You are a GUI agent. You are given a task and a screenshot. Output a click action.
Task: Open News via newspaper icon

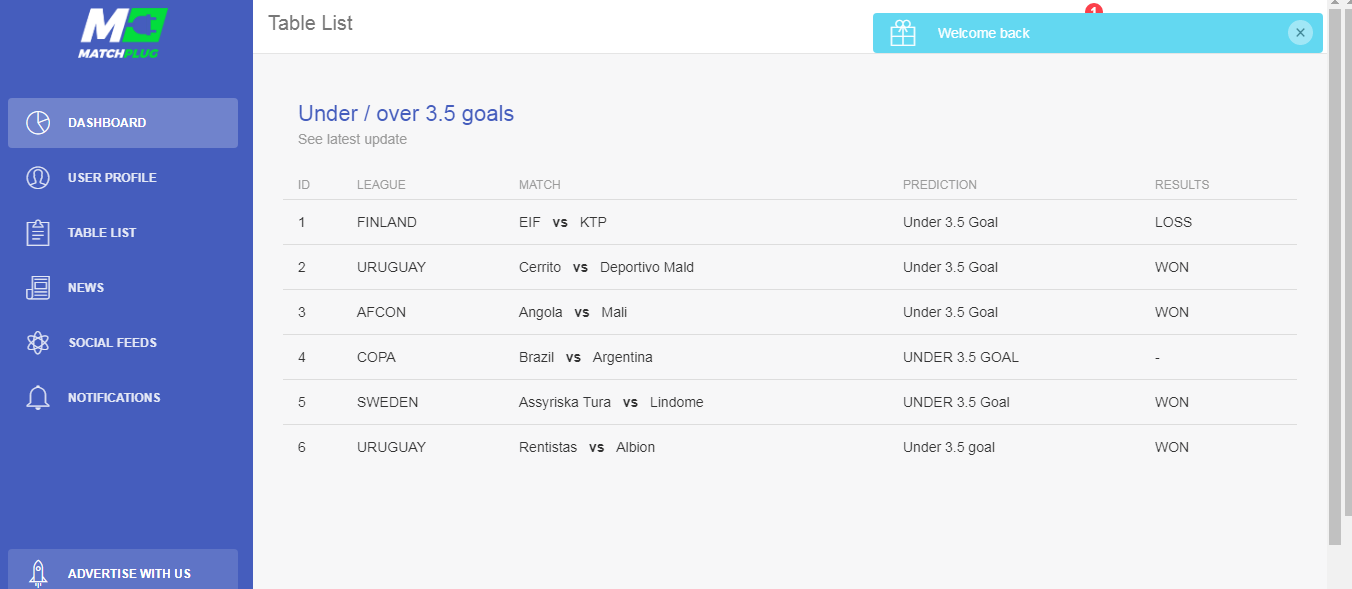click(38, 288)
